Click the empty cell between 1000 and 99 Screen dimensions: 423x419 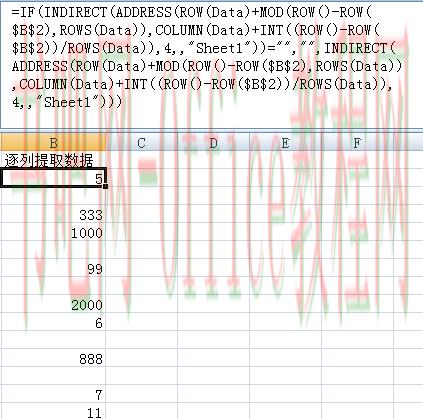pyautogui.click(x=53, y=251)
